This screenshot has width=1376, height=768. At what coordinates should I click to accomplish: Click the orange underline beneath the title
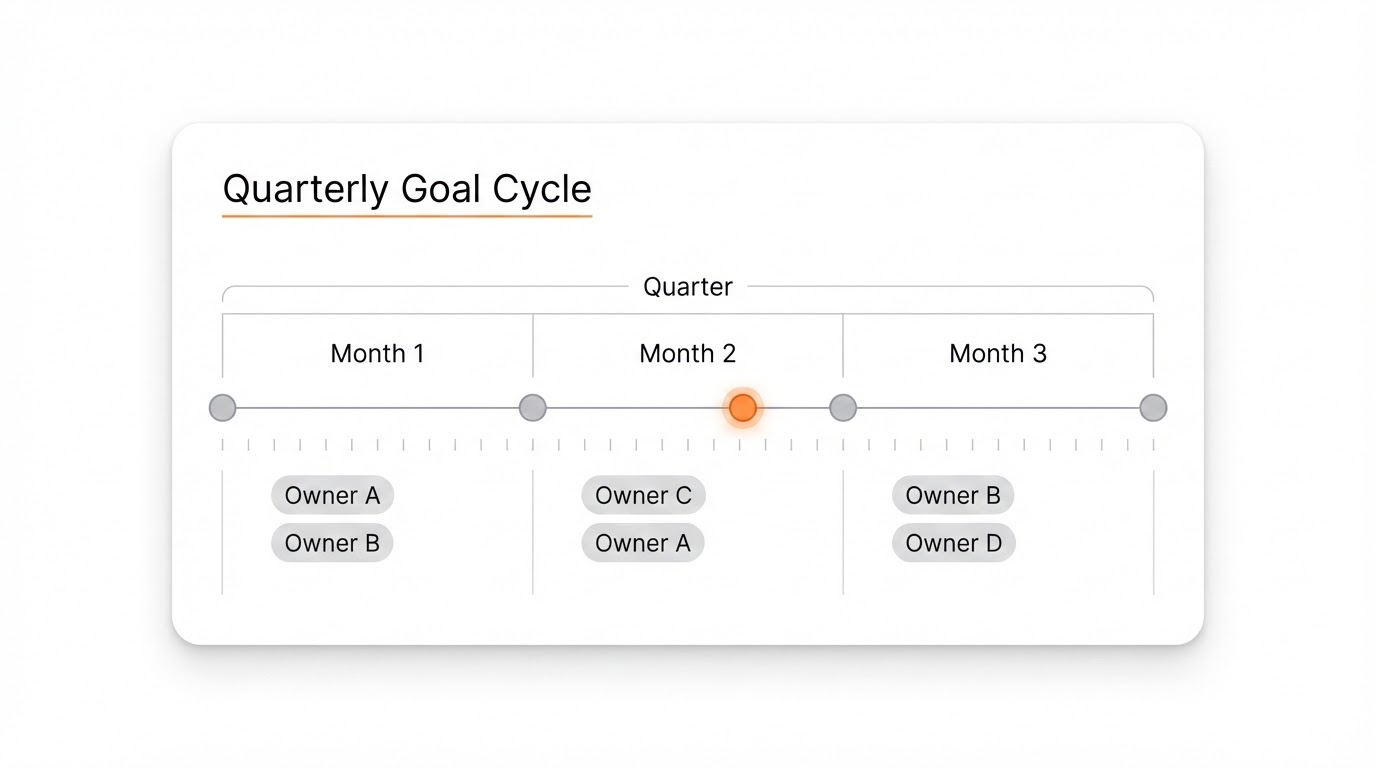point(406,215)
